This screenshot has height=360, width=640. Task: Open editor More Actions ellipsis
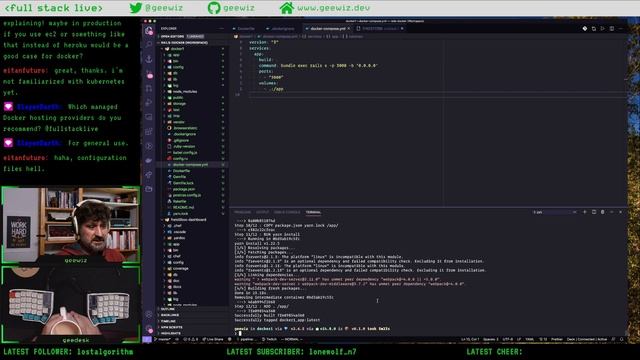click(x=620, y=29)
